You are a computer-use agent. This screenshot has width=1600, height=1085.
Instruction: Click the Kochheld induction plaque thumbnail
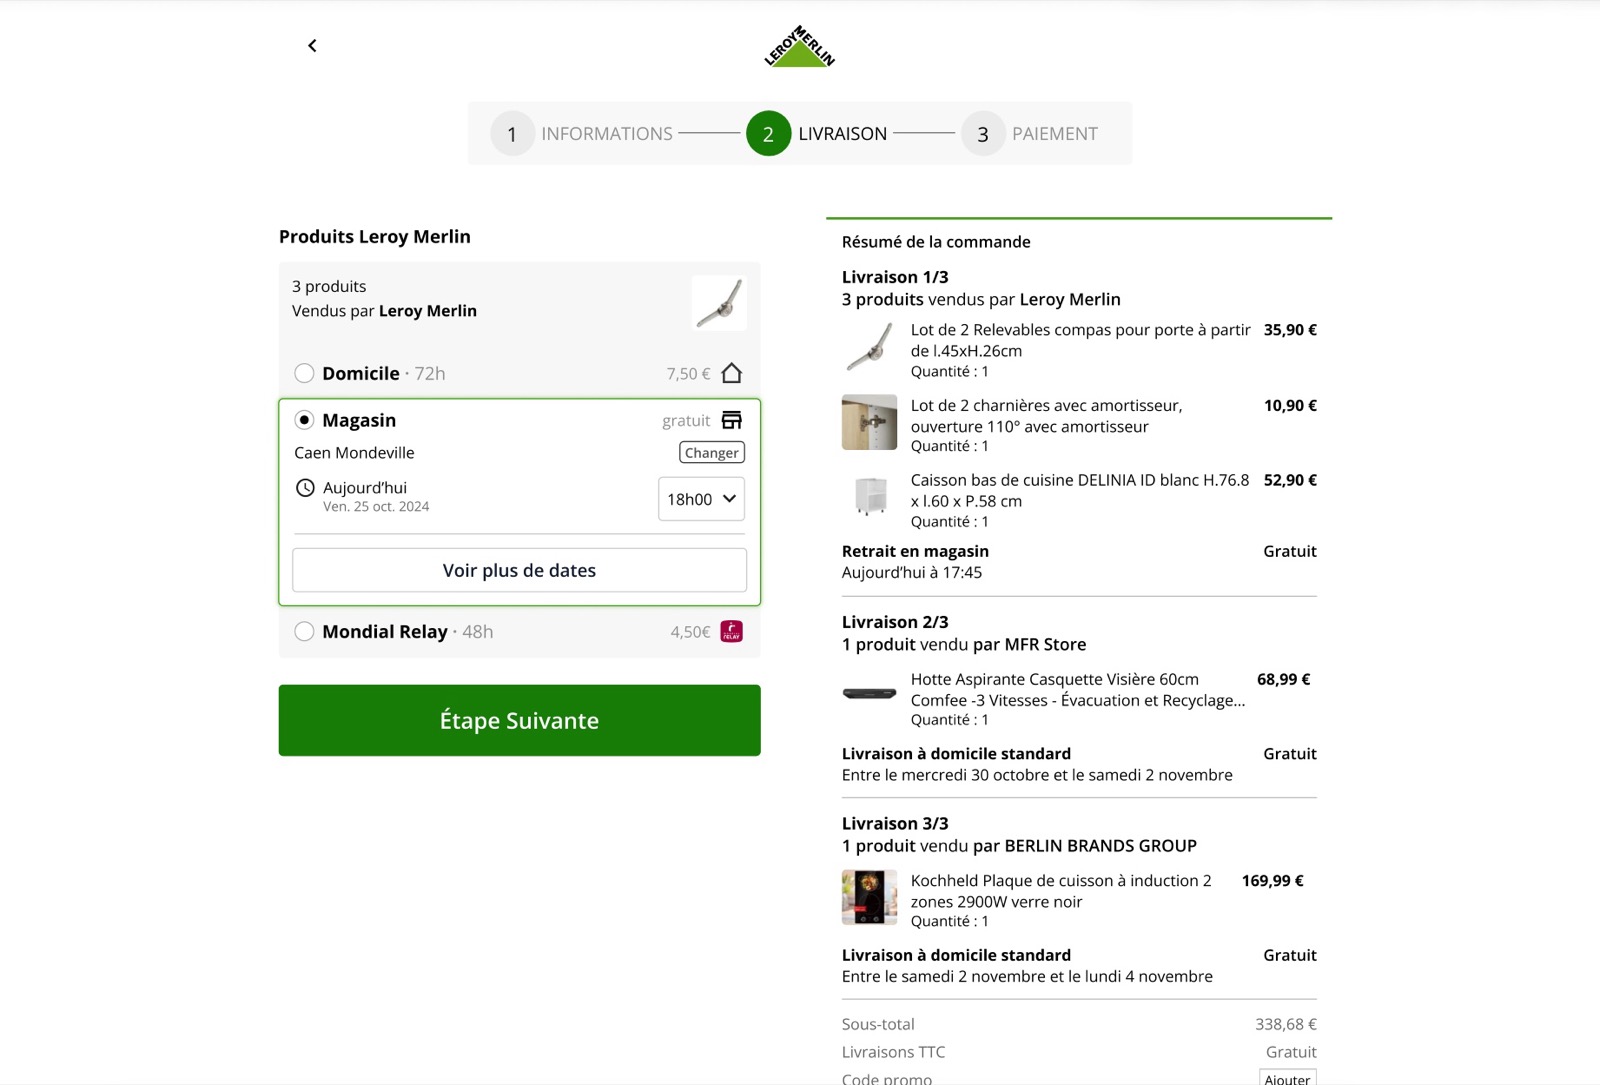(x=869, y=897)
